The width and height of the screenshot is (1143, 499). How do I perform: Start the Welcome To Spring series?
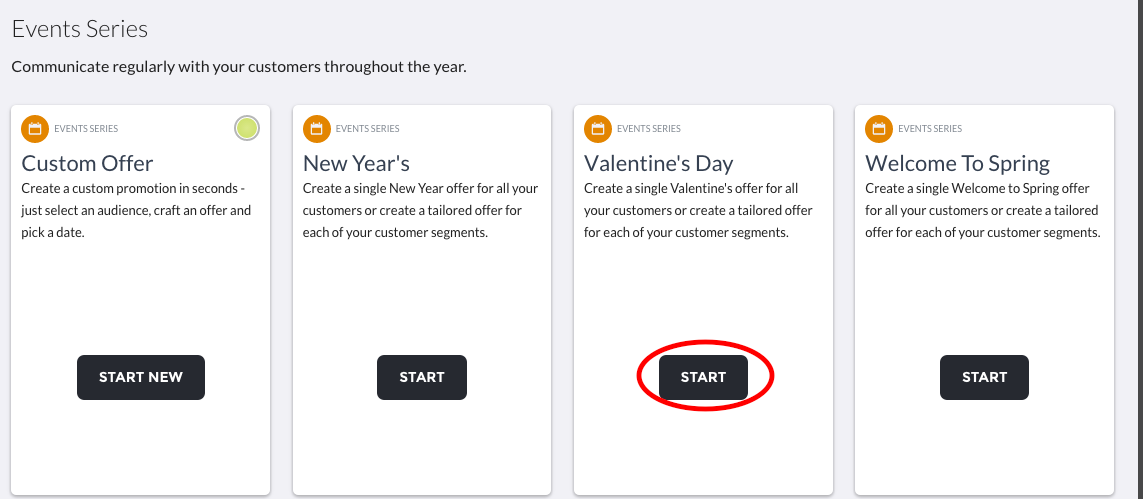(984, 377)
